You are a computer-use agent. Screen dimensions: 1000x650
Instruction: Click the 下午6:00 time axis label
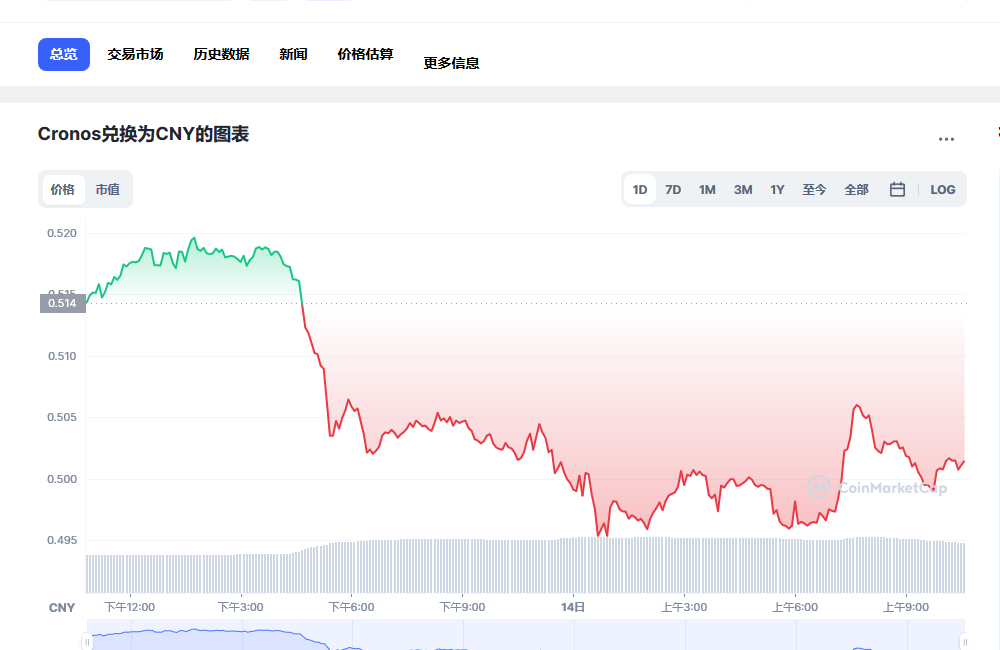click(351, 607)
